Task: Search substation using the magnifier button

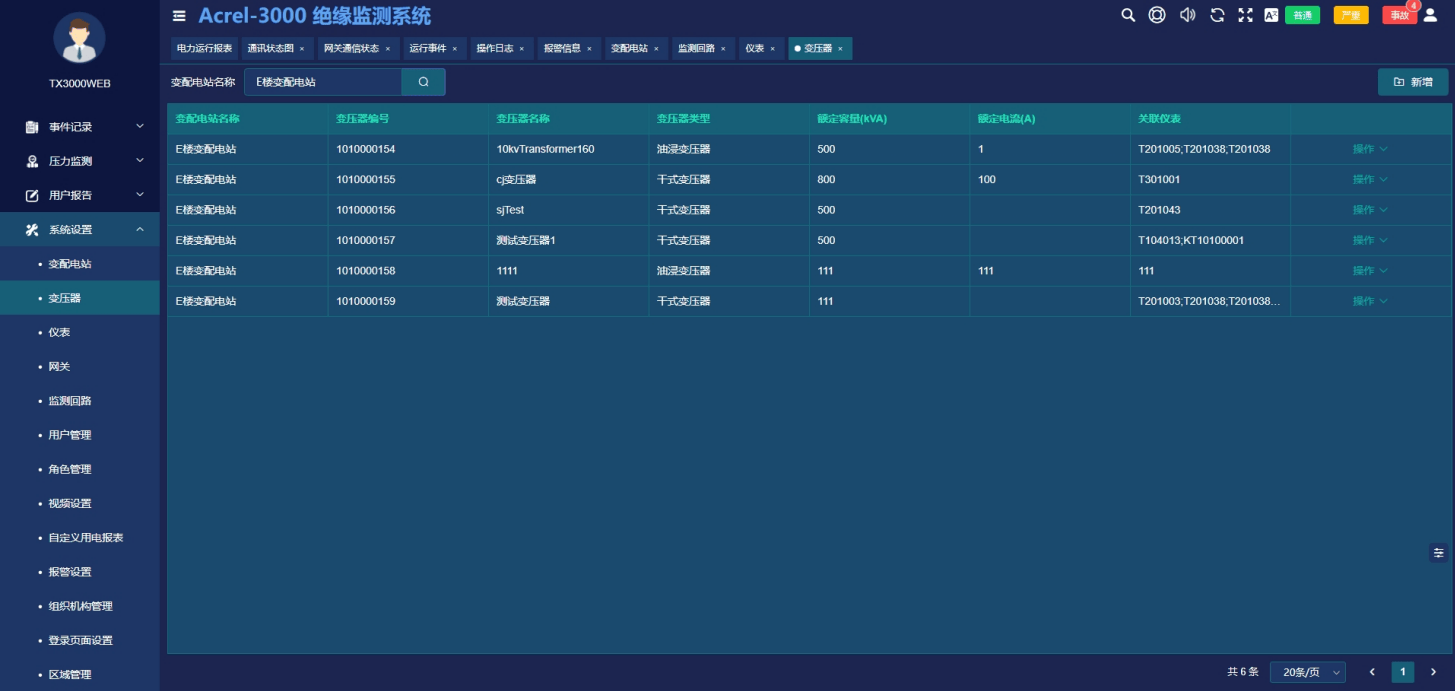Action: pos(423,82)
